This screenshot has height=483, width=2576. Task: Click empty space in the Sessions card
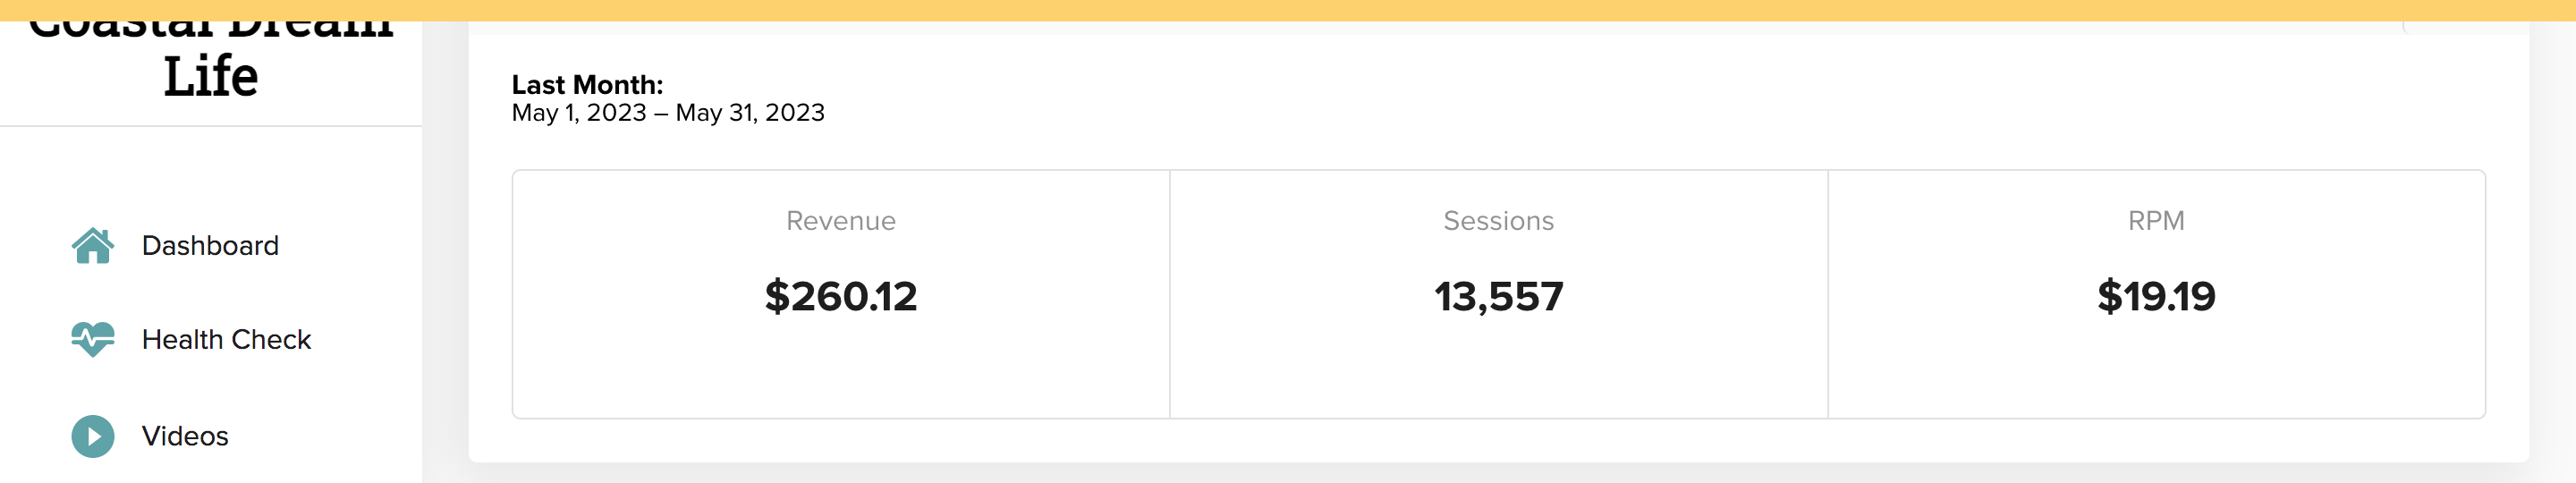[1498, 370]
